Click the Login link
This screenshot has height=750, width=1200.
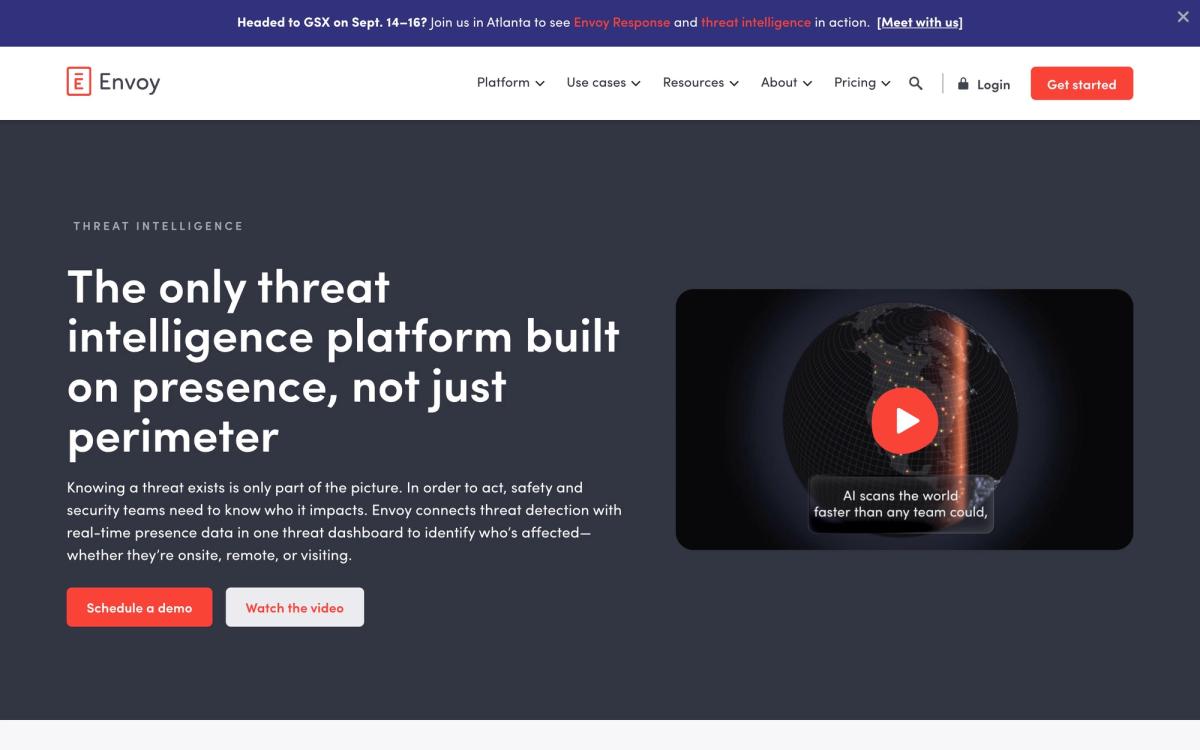(x=993, y=85)
